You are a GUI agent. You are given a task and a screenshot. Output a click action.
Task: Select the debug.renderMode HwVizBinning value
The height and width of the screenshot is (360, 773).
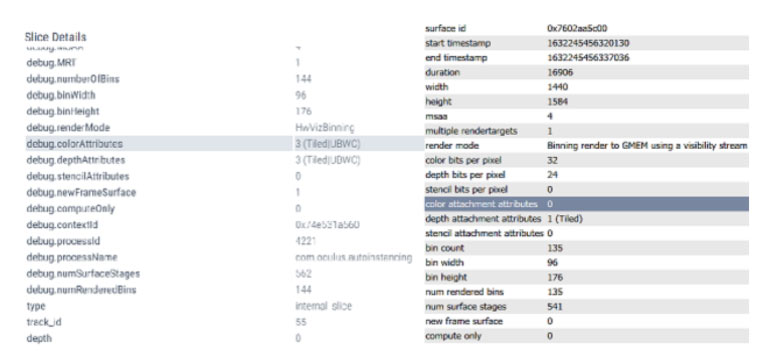click(324, 128)
